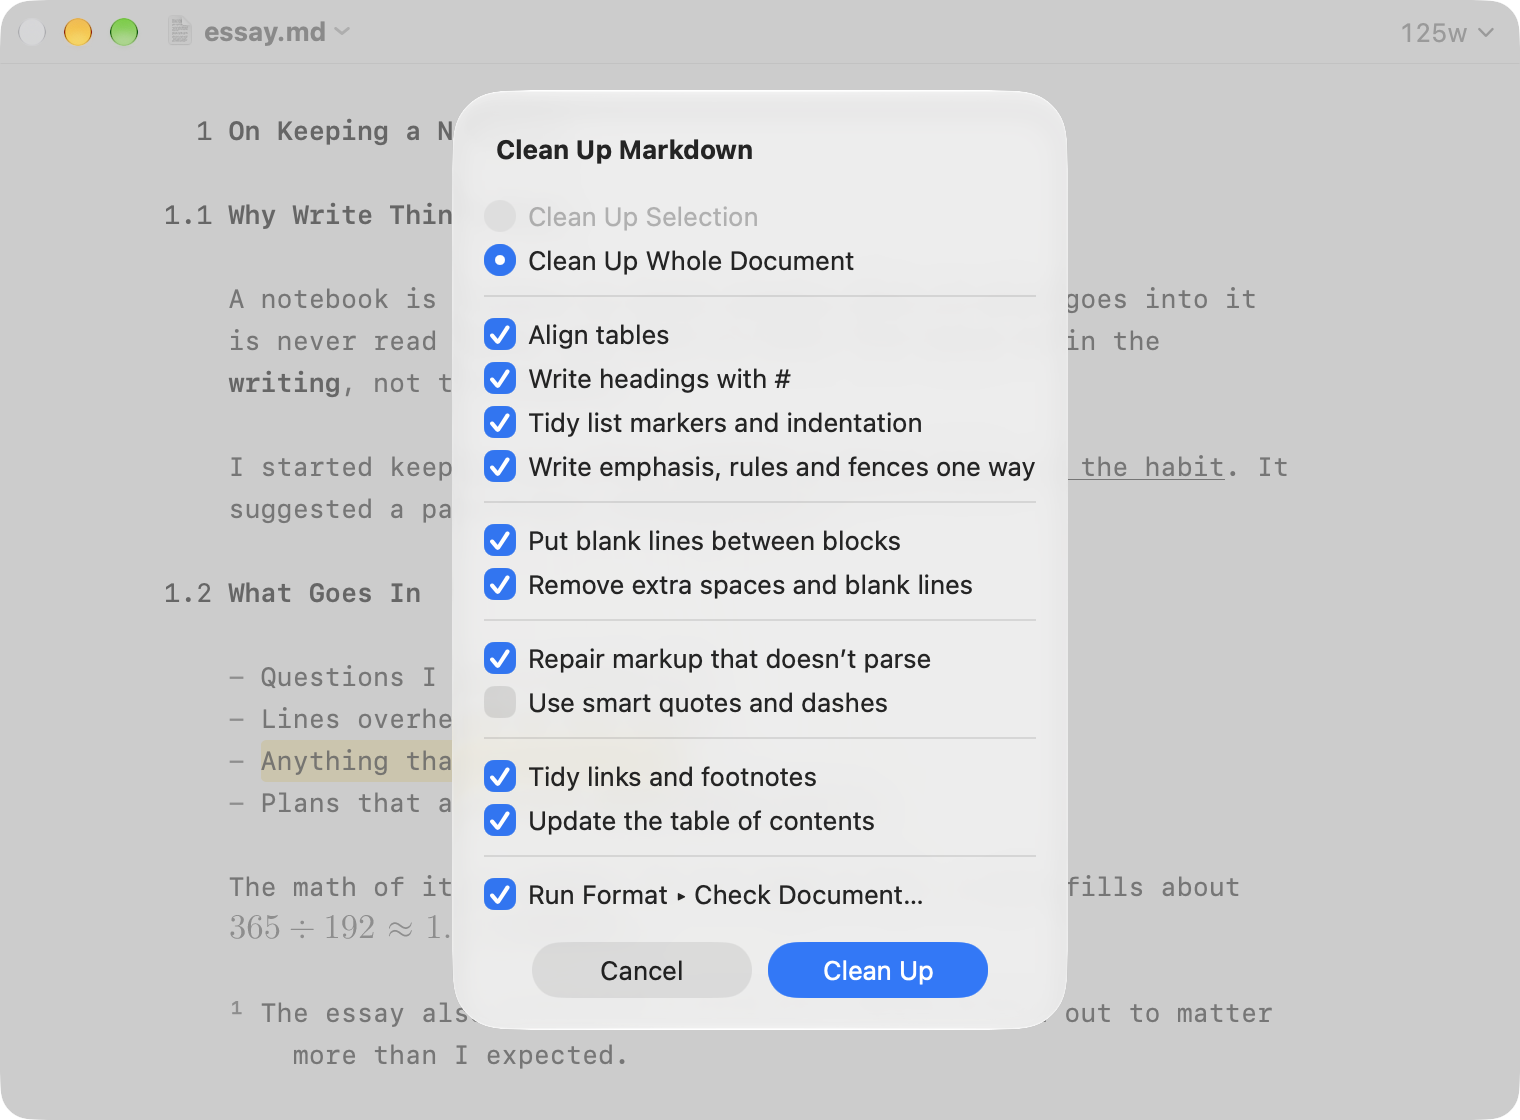Click the "Clean Up Markdown" dialog title
This screenshot has width=1520, height=1120.
(624, 150)
